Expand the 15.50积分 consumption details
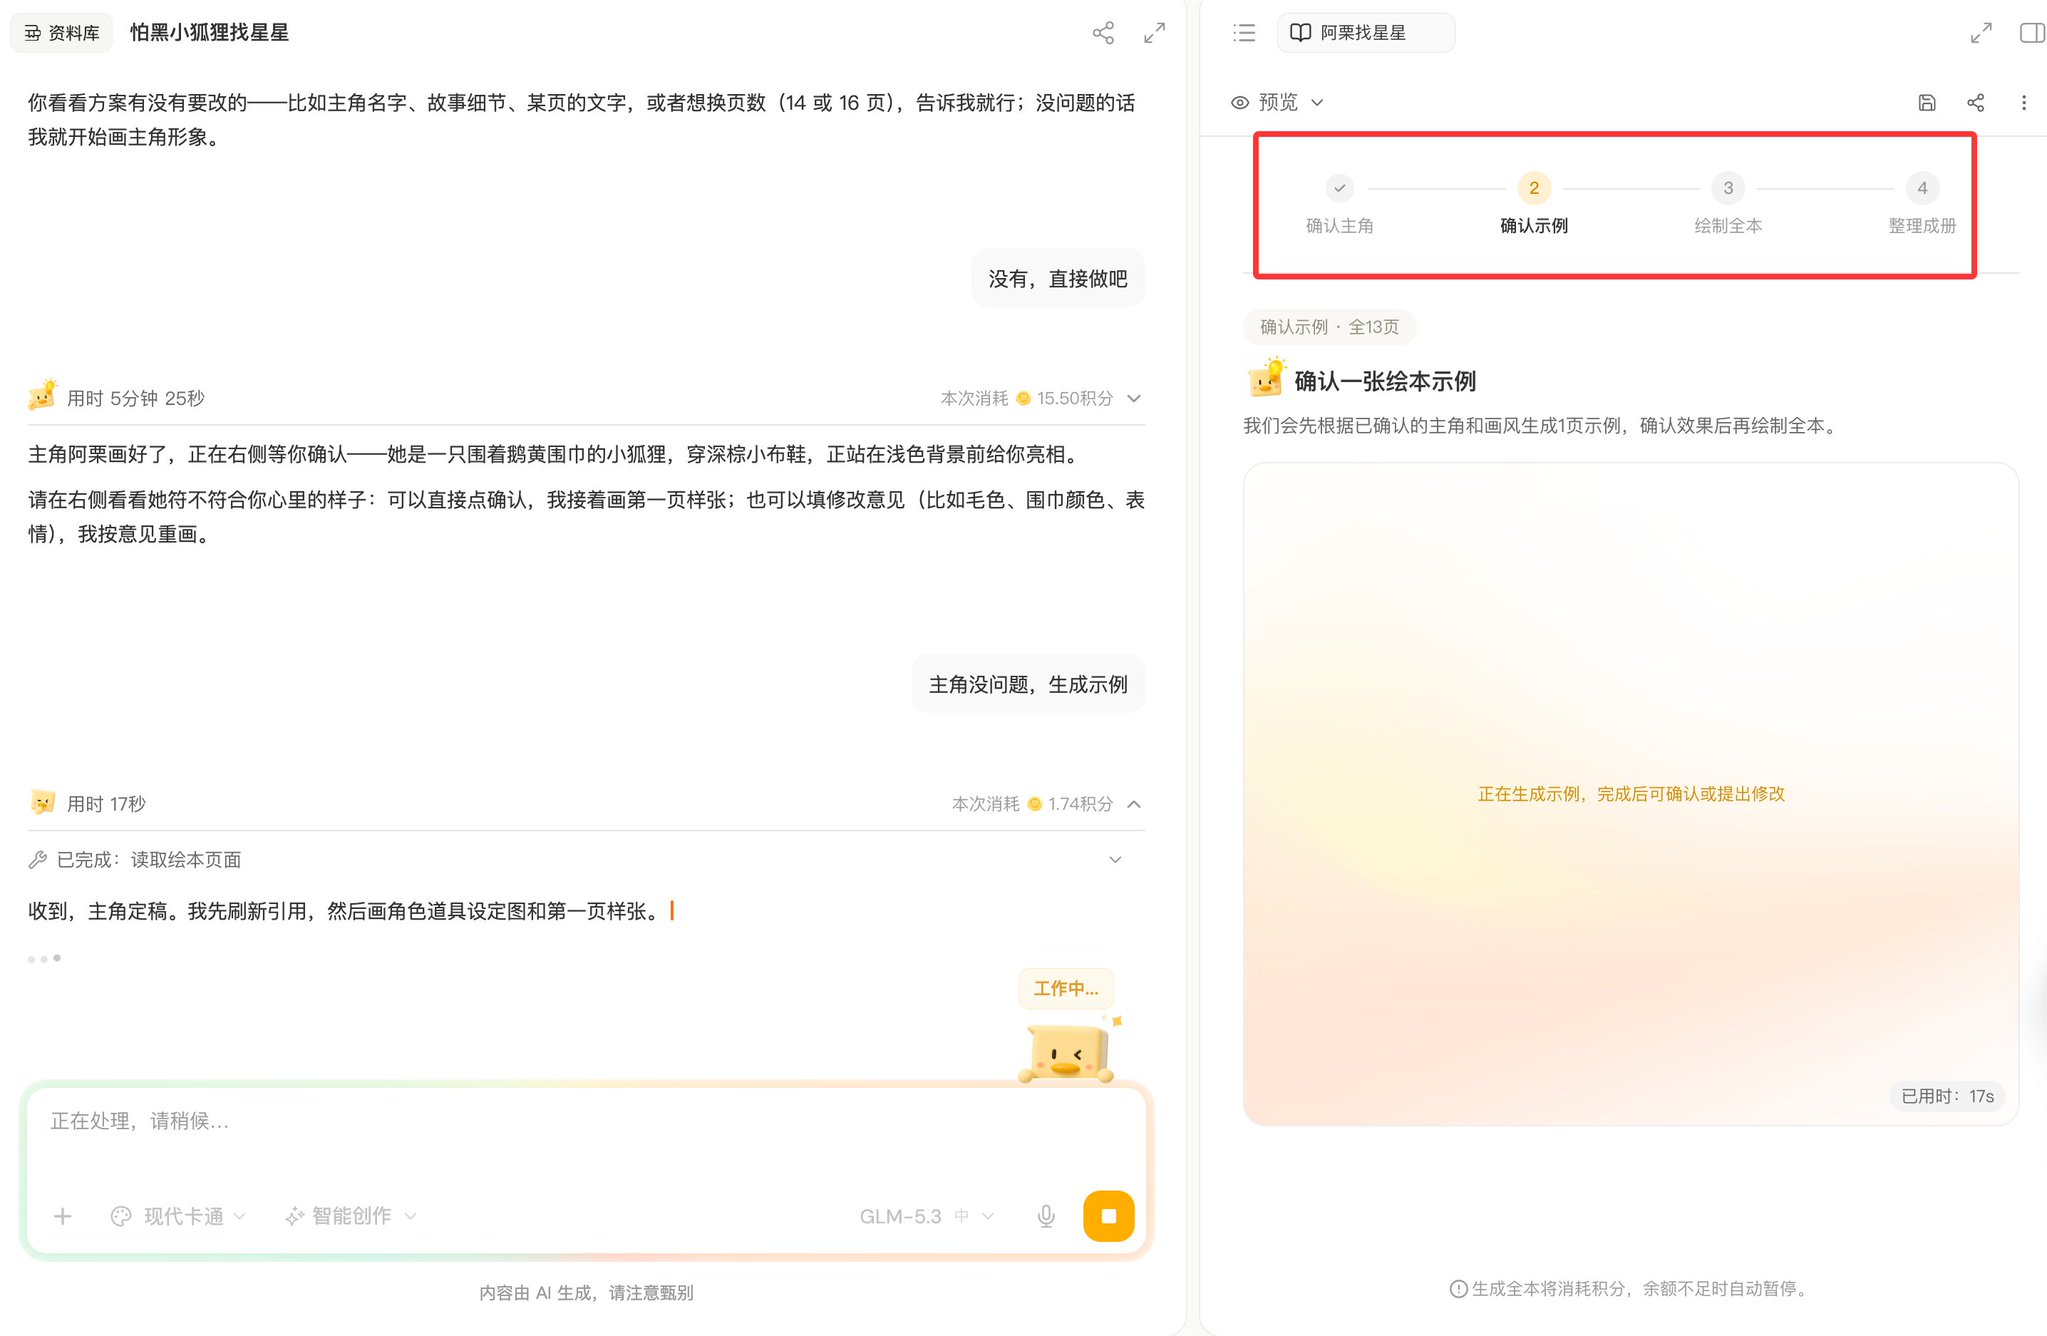The height and width of the screenshot is (1336, 2047). pyautogui.click(x=1134, y=398)
